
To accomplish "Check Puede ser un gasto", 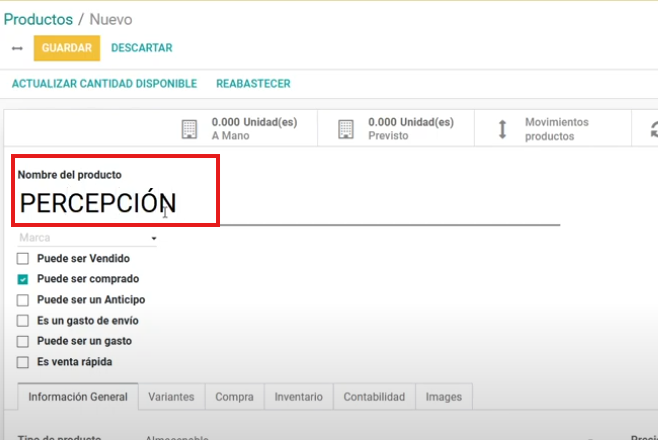I will coord(23,341).
